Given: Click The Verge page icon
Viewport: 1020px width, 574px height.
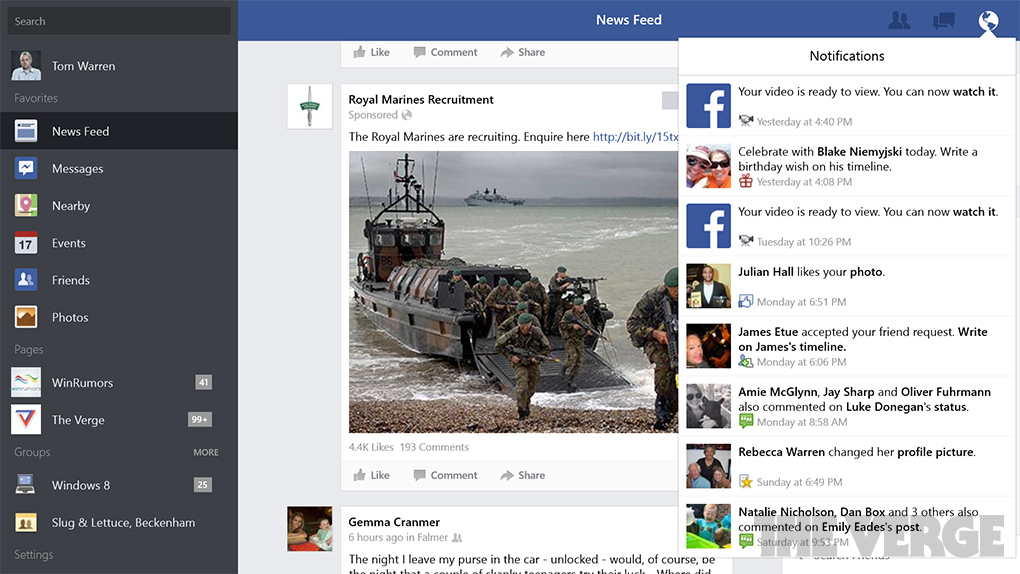Looking at the screenshot, I should 26,419.
